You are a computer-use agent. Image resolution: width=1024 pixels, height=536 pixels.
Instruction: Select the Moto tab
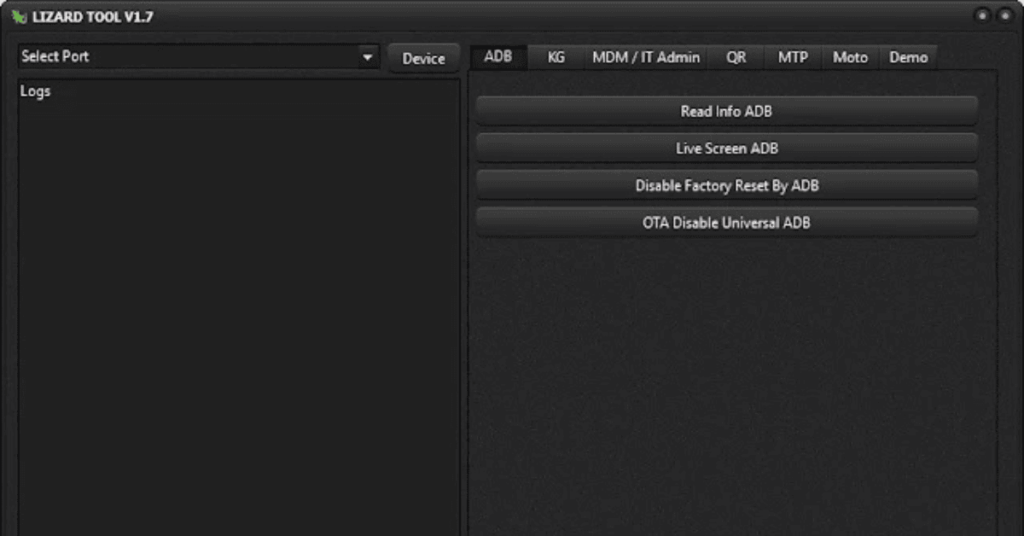[x=850, y=57]
